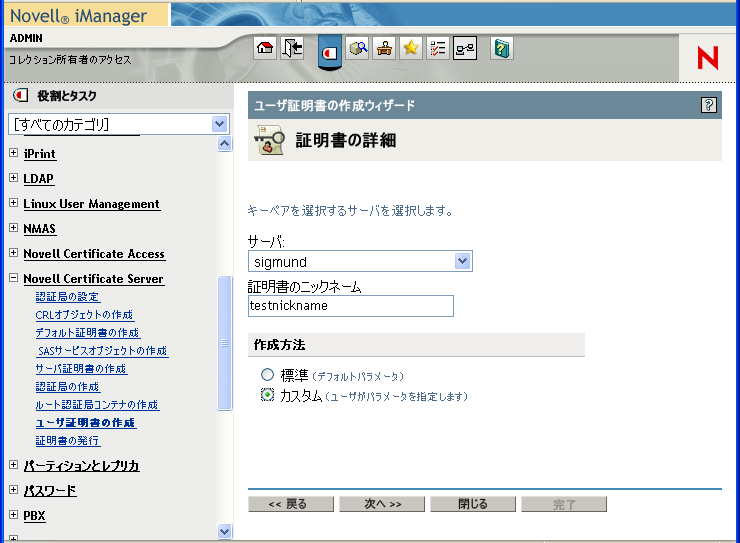Open the Linux User Management label
740x543 pixels.
(92, 204)
